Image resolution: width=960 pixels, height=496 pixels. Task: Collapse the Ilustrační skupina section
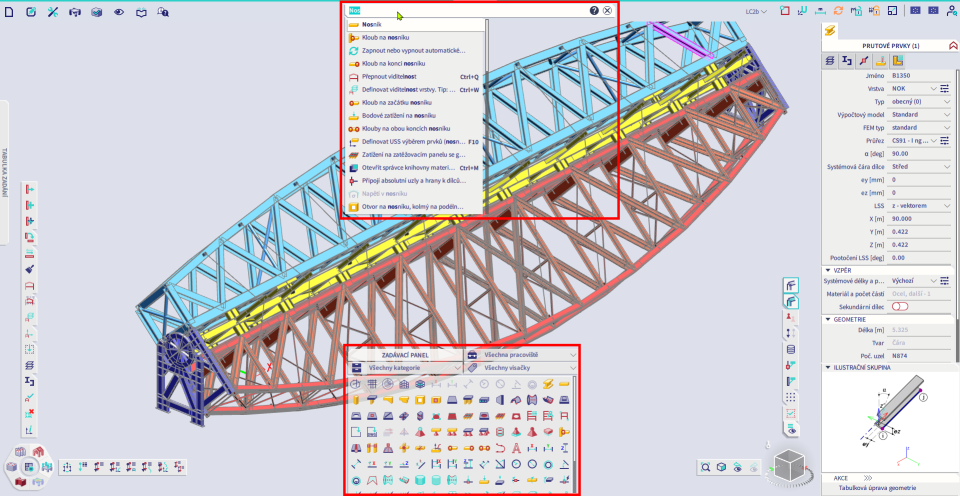pos(828,367)
